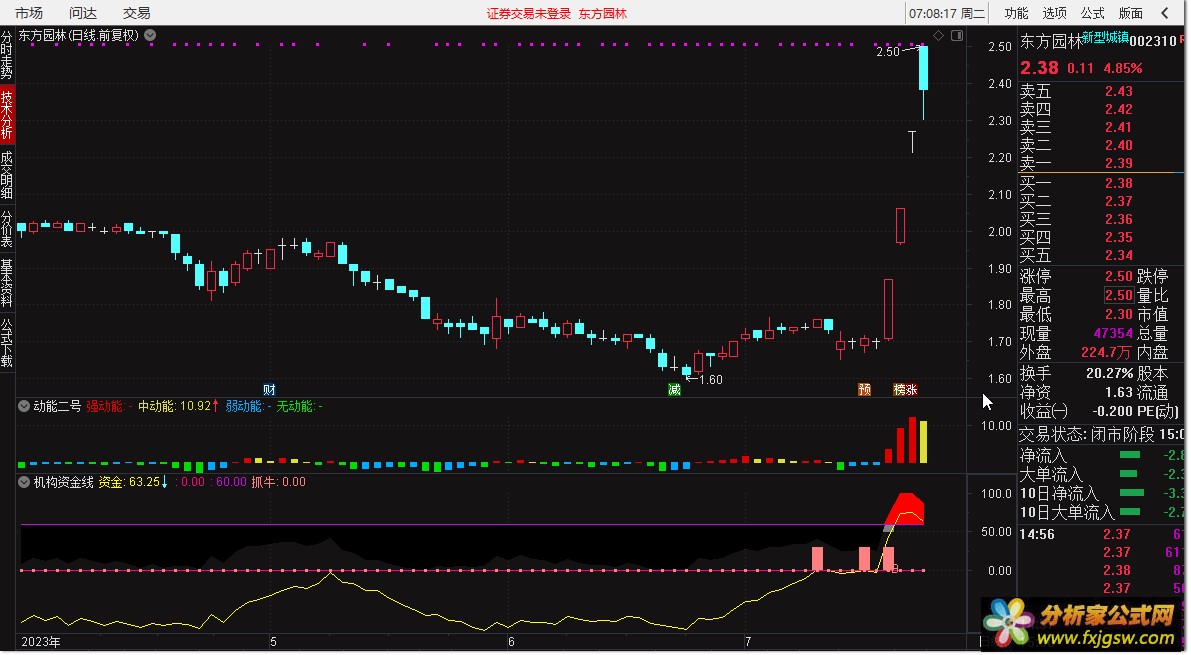
Task: Open the 交易 menu
Action: (137, 13)
